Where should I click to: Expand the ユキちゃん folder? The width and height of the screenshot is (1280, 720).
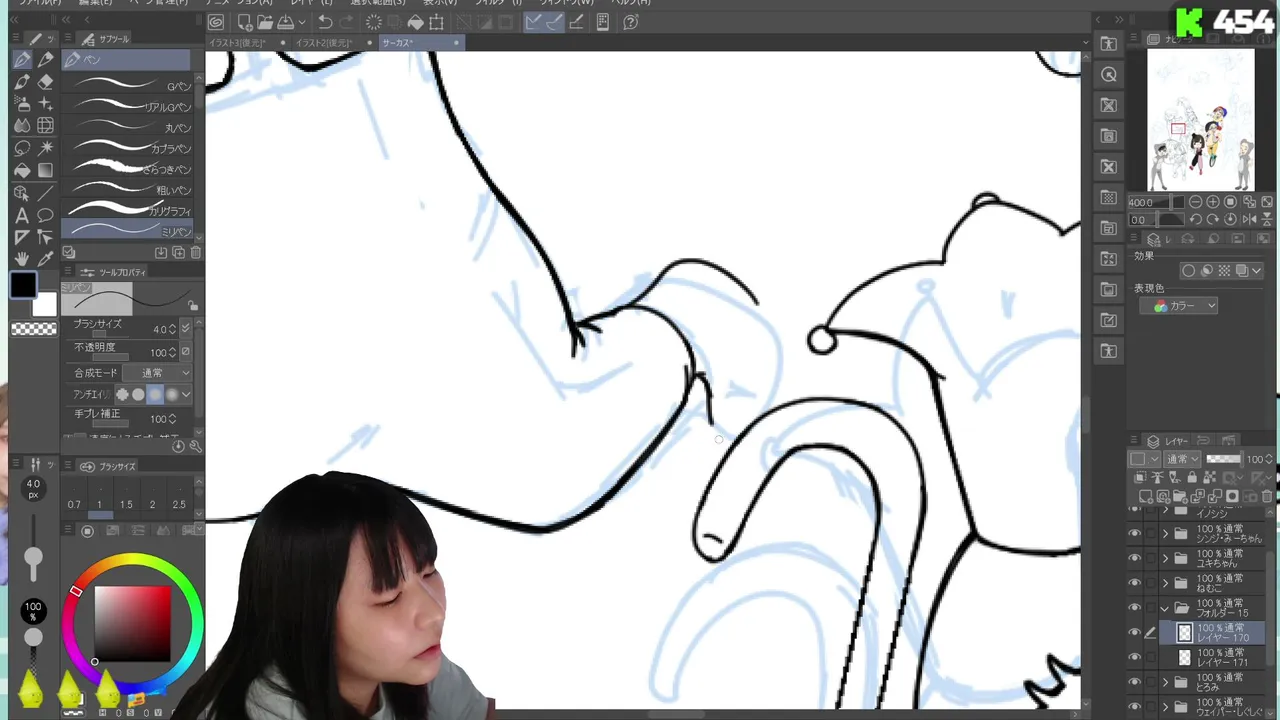pos(1165,558)
